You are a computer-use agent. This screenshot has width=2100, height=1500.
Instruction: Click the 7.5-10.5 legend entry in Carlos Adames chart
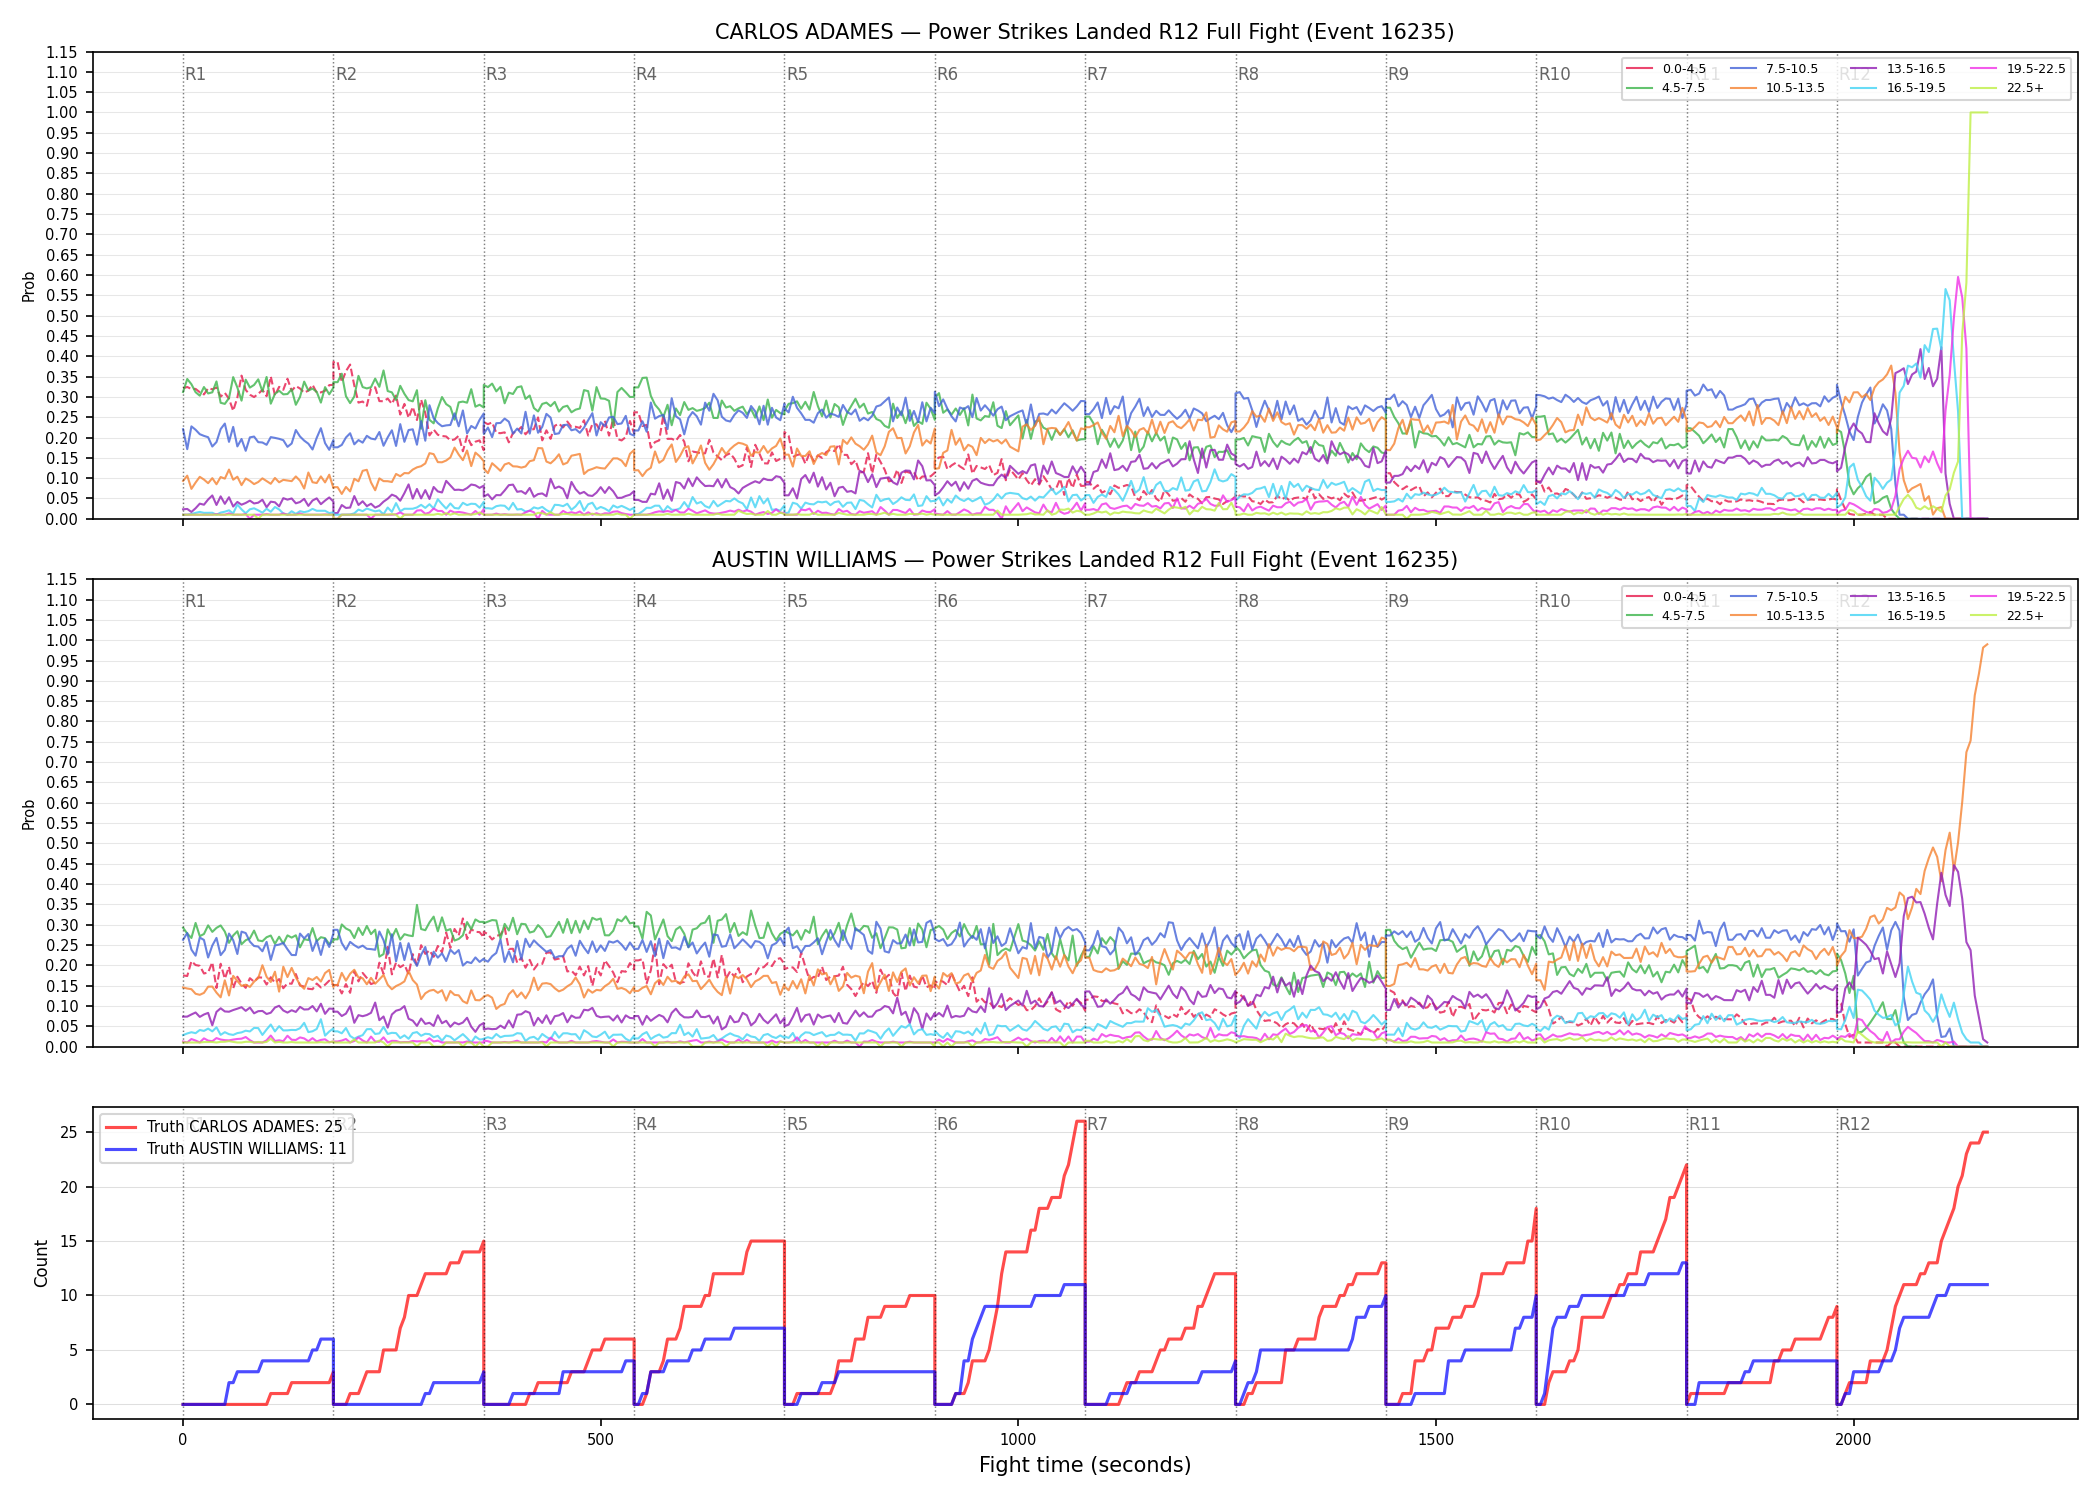[1774, 69]
